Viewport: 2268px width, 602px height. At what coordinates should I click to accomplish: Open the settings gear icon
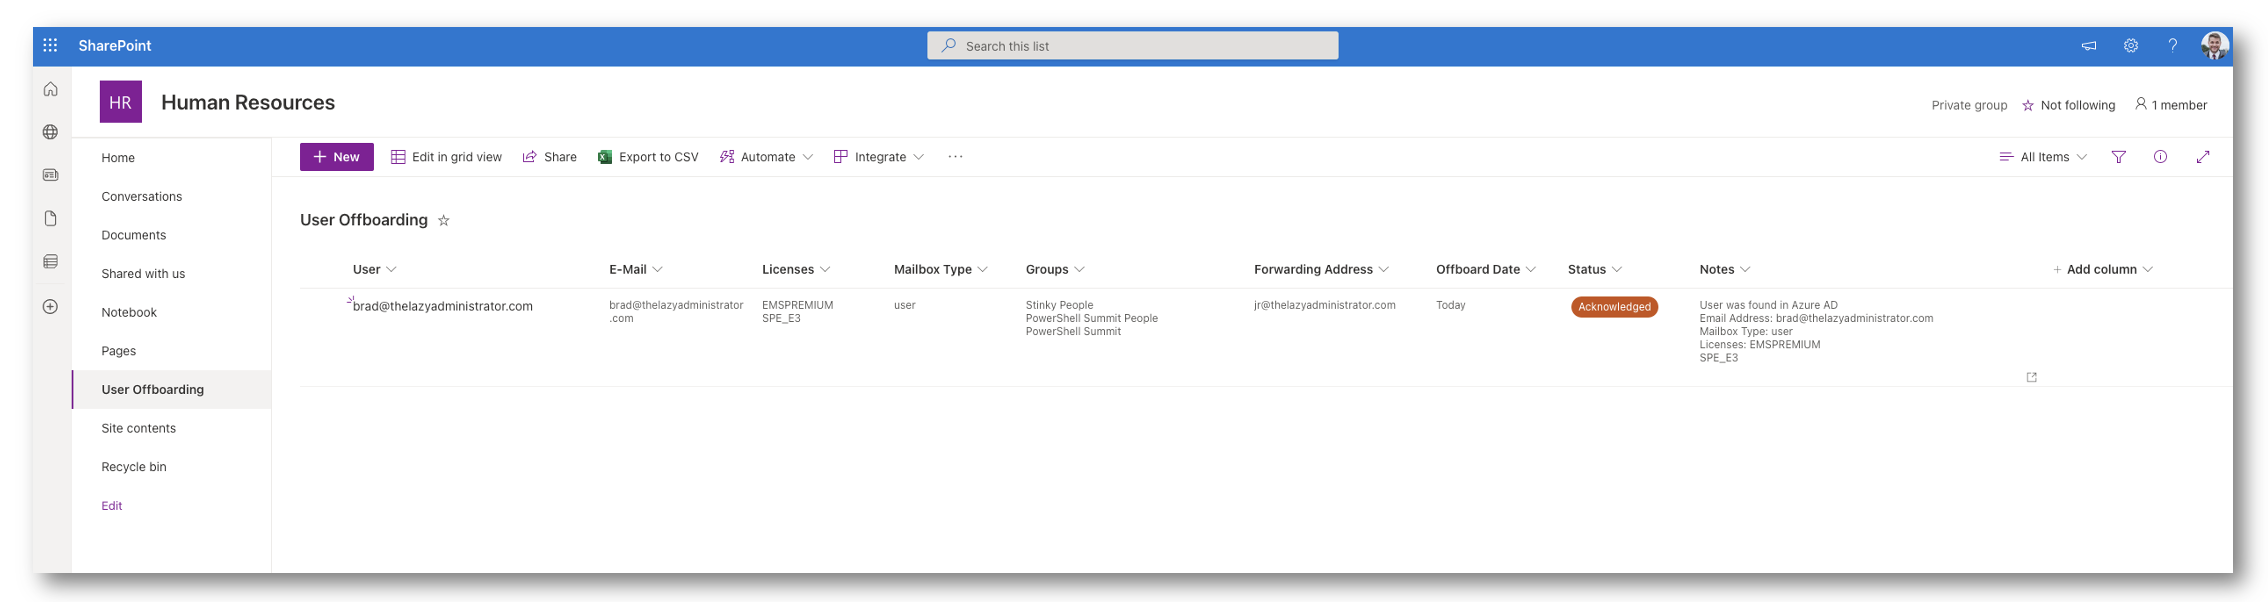(x=2130, y=46)
